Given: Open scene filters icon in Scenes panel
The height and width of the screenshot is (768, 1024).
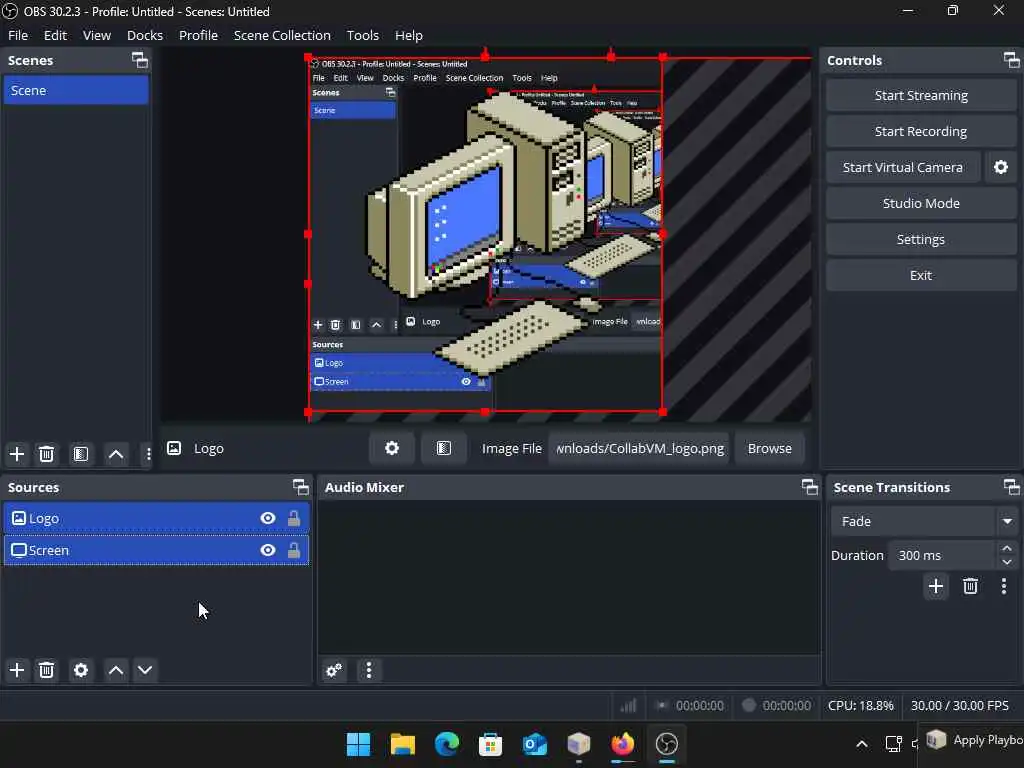Looking at the screenshot, I should coord(80,454).
